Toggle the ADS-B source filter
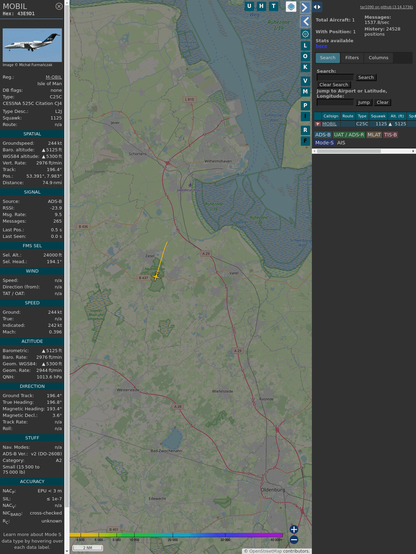Screen dimensions: 416x554 point(323,135)
